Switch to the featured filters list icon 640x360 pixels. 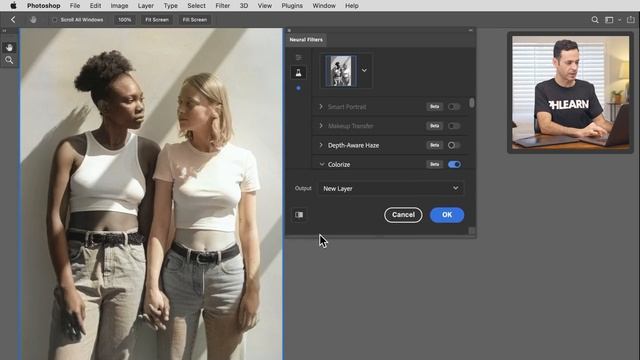pyautogui.click(x=298, y=58)
